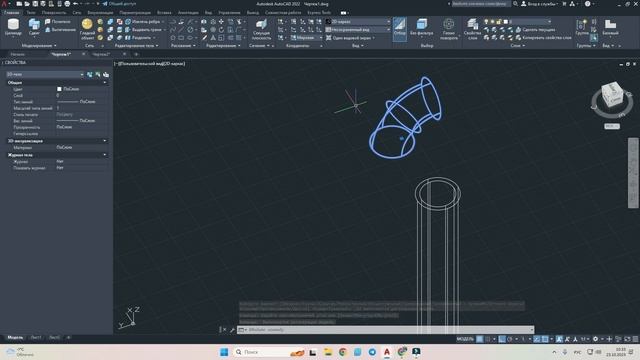The image size is (640, 360).
Task: Click the Undo arrow in quick access toolbar
Action: [76, 4]
